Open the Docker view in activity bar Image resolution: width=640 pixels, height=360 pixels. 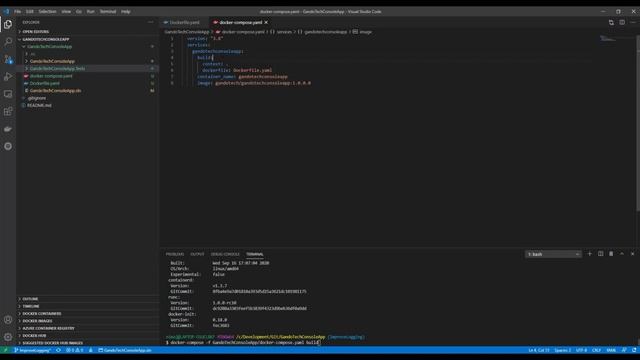click(8, 129)
